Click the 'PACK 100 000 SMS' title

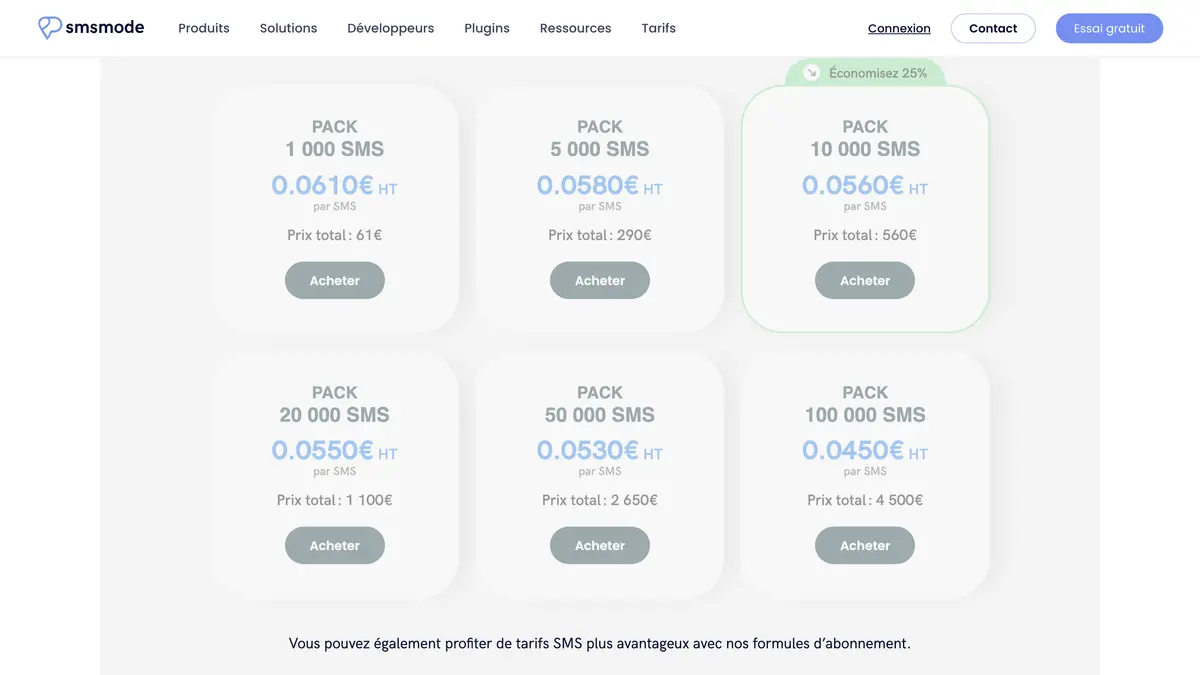coord(865,404)
